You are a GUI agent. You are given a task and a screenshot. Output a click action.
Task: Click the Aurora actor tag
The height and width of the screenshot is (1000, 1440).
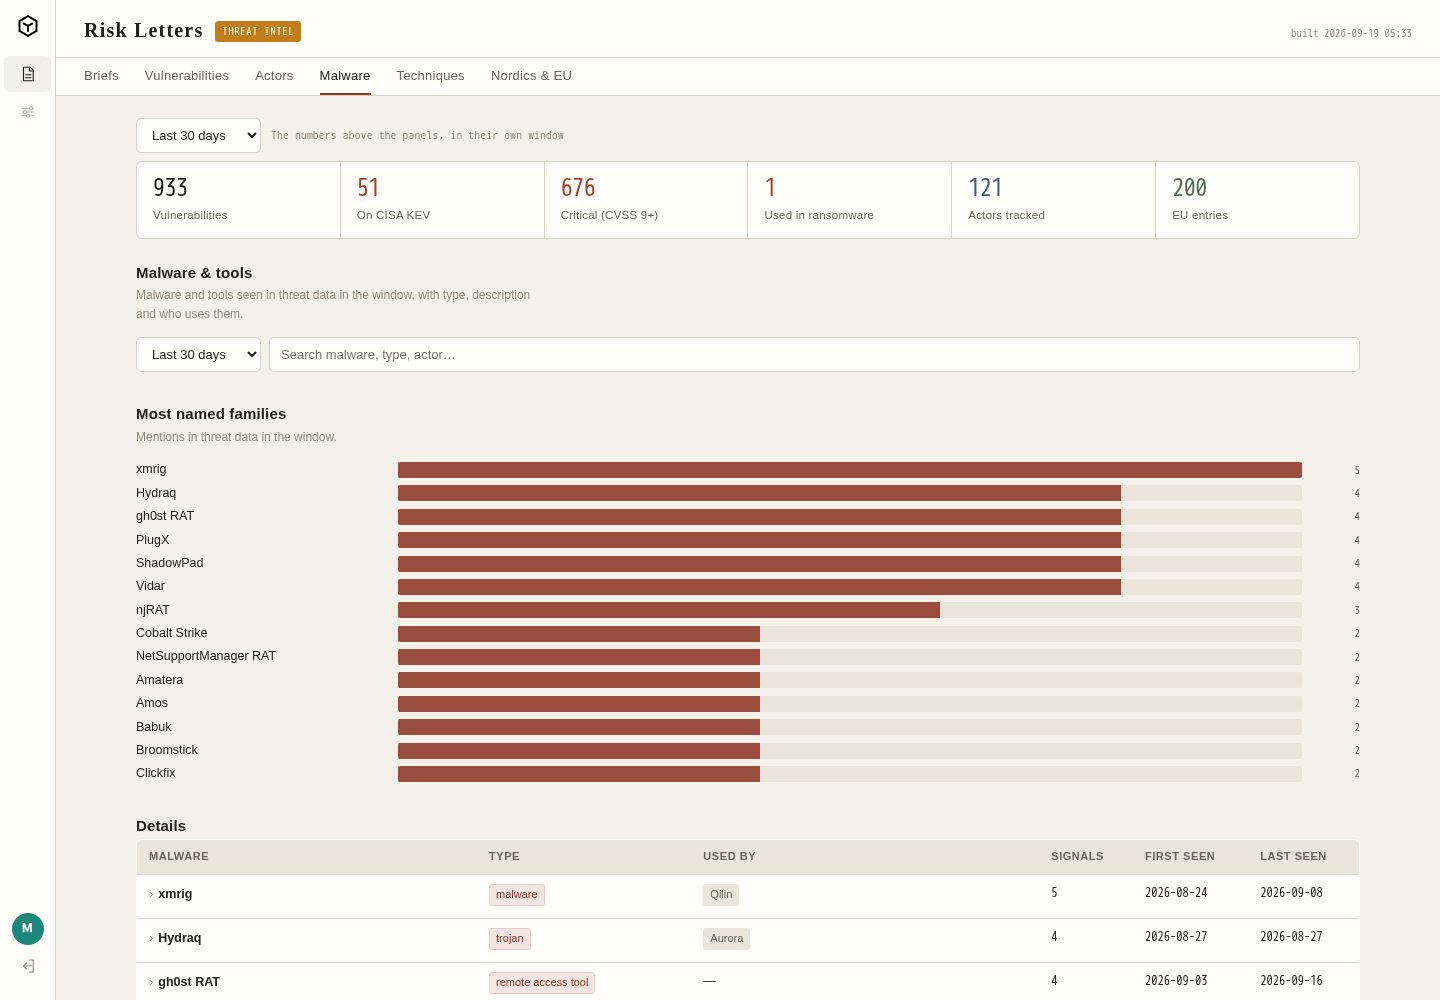click(727, 939)
